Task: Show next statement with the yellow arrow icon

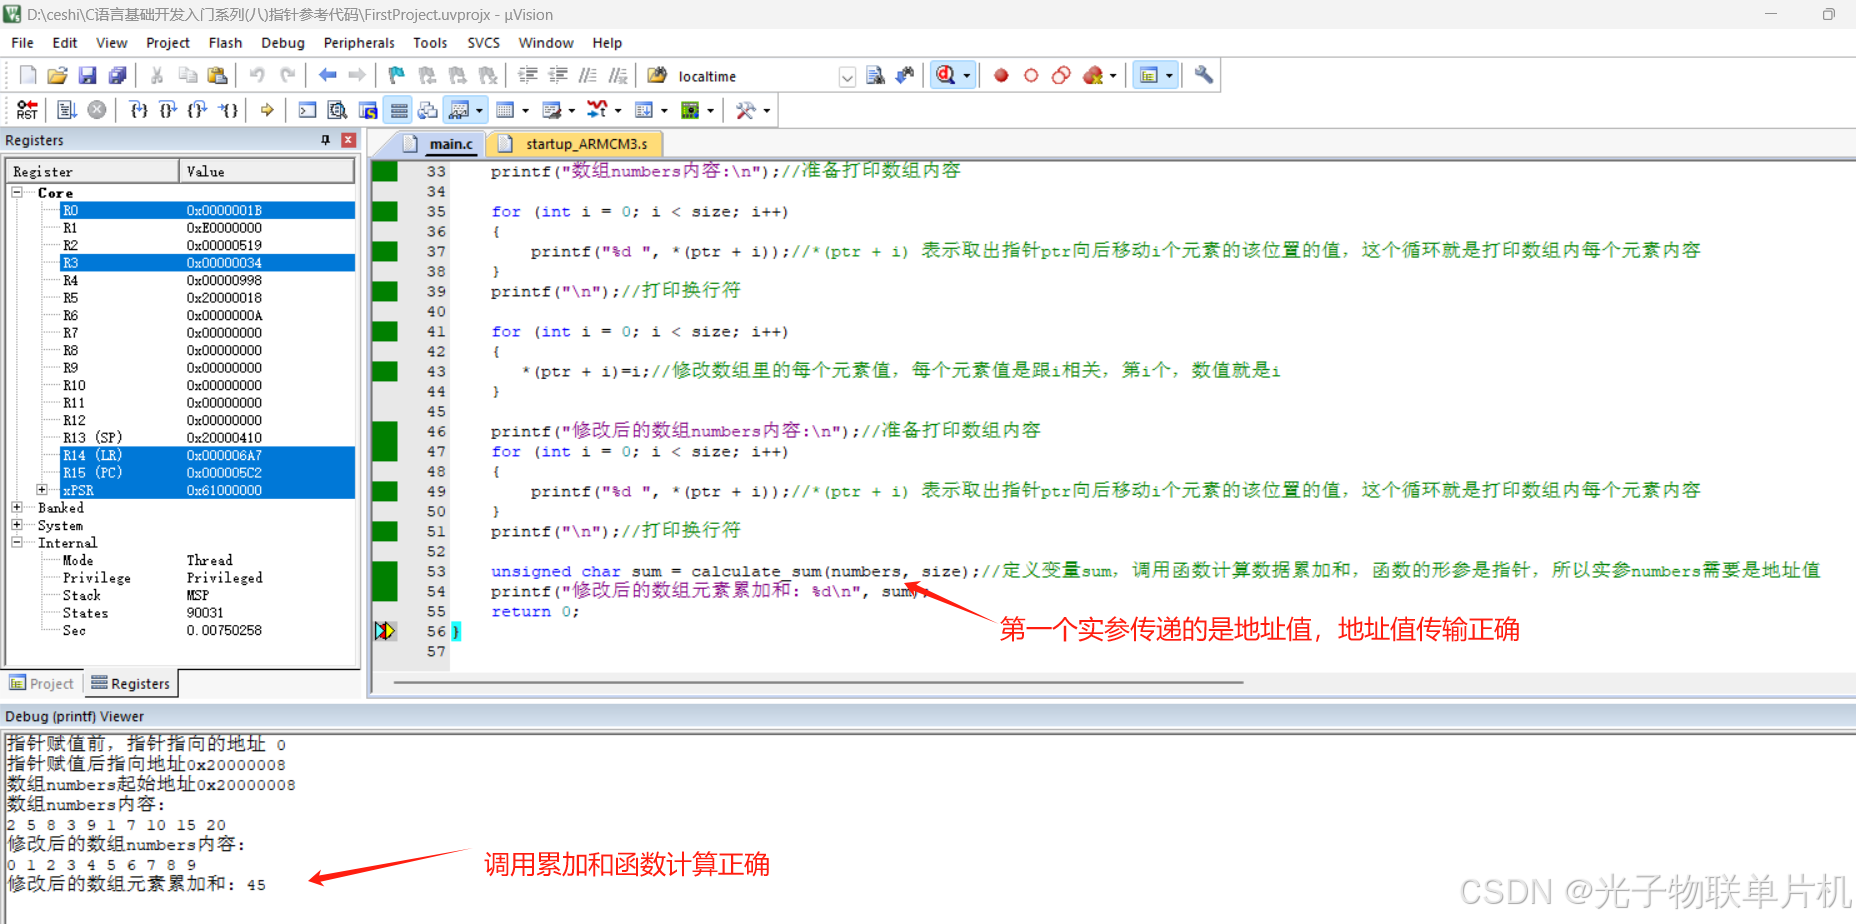Action: click(267, 110)
